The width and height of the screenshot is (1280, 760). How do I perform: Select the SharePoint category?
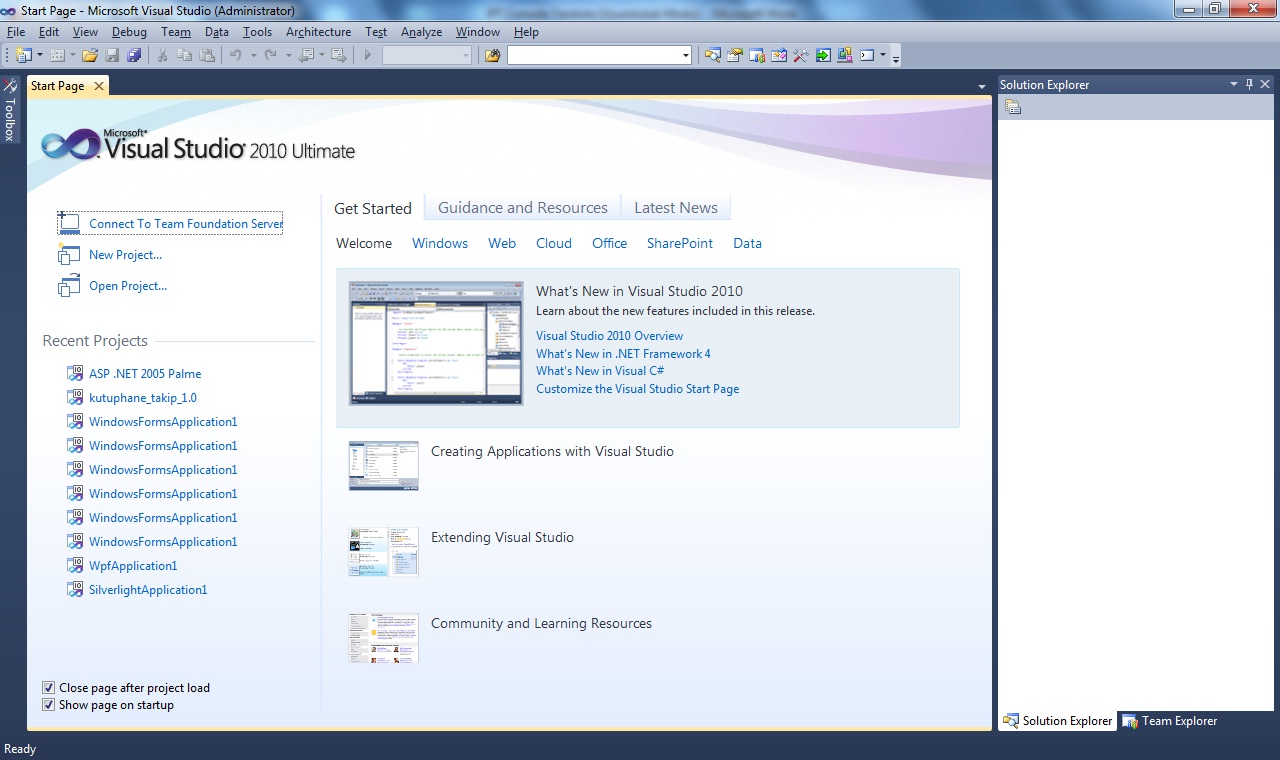coord(680,243)
